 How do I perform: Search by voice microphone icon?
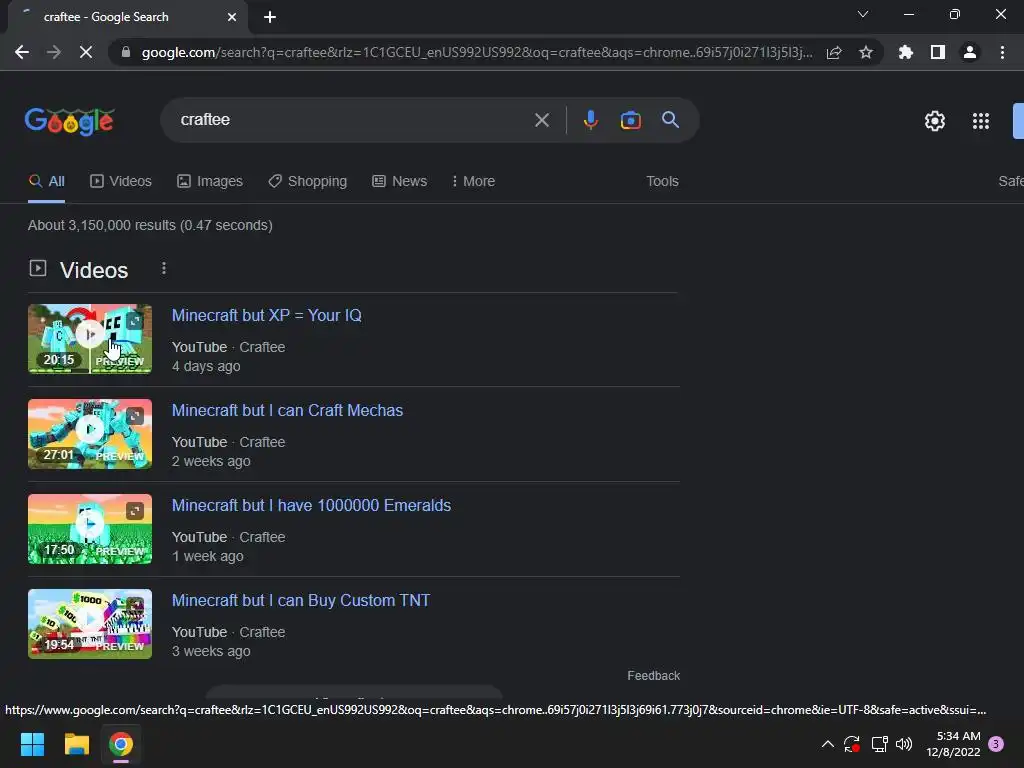pyautogui.click(x=590, y=120)
